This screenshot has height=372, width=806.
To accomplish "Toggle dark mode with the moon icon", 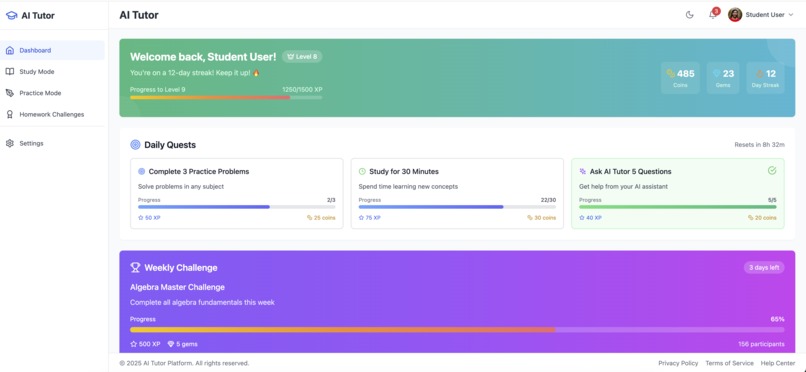I will coord(690,15).
